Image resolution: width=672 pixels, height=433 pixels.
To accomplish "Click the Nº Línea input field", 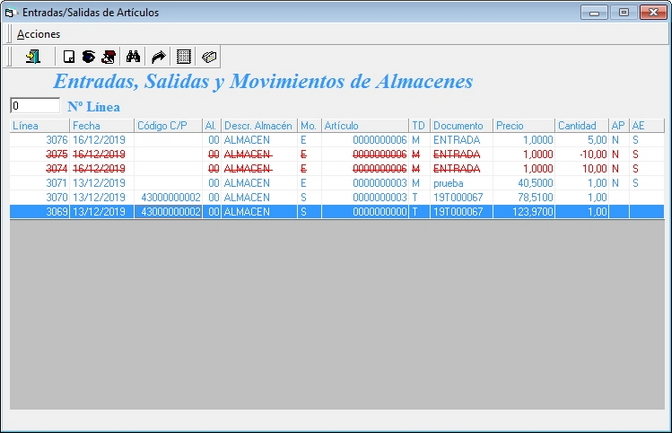I will (x=35, y=105).
